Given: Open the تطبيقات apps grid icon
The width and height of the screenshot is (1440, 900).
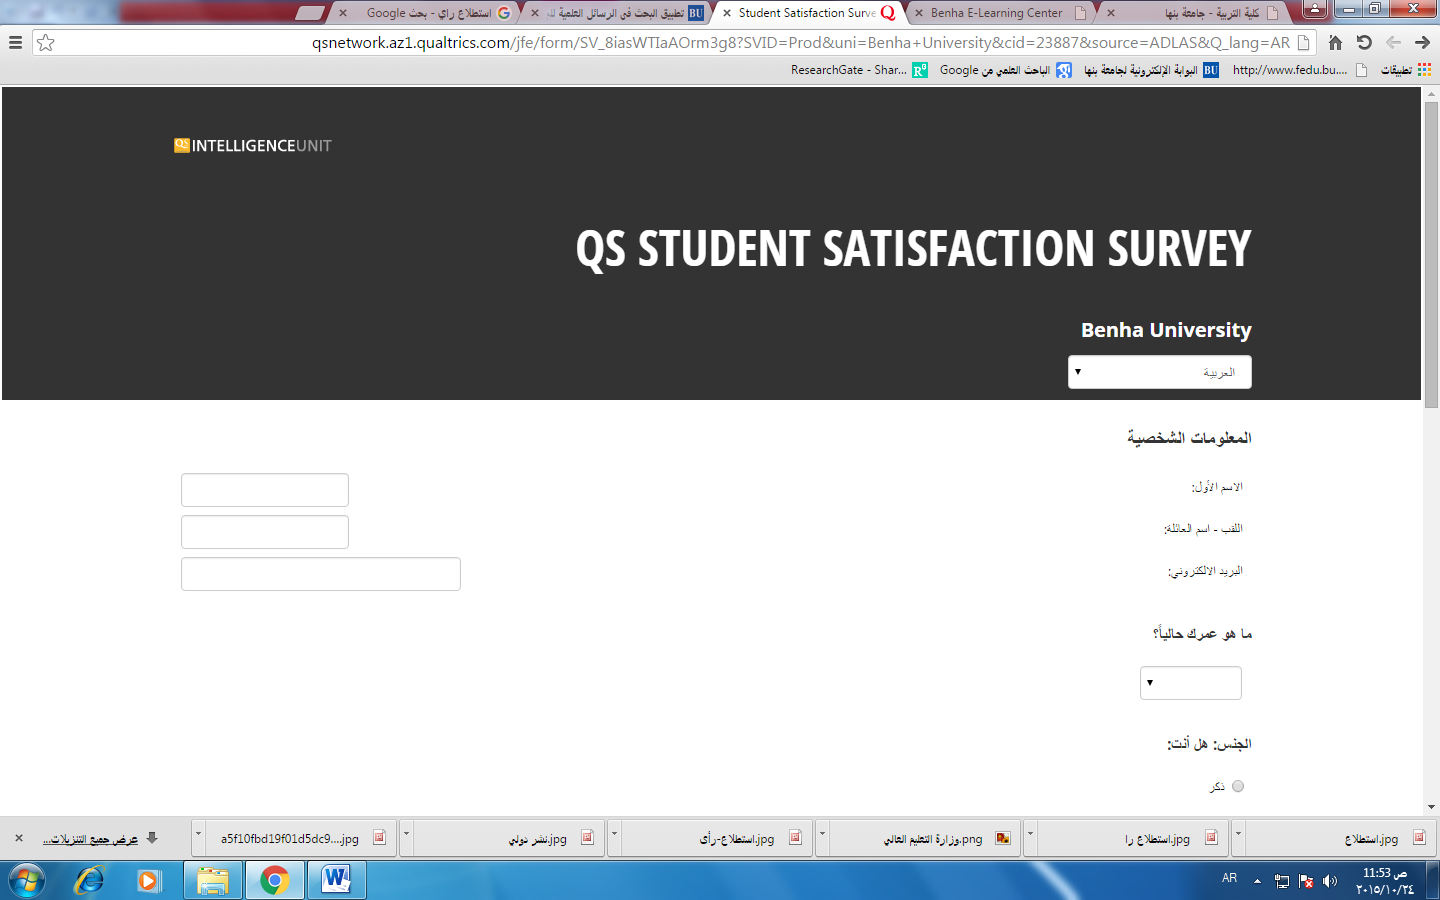Looking at the screenshot, I should click(1424, 70).
